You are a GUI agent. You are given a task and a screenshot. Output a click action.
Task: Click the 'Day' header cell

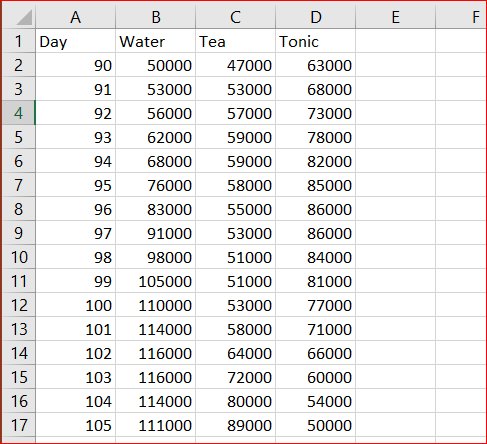pos(75,41)
